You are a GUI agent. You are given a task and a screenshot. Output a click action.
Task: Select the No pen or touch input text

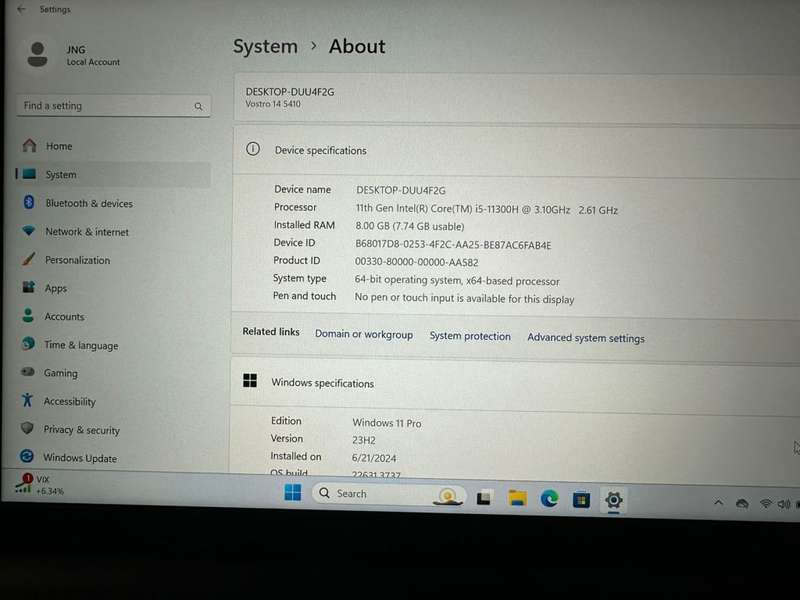[464, 298]
